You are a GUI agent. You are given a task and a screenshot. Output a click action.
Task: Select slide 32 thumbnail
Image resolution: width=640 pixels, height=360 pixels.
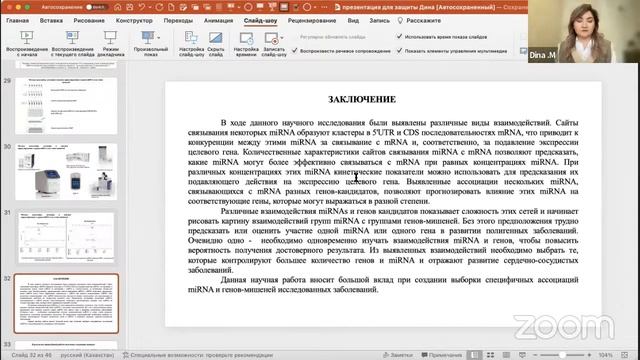click(66, 304)
